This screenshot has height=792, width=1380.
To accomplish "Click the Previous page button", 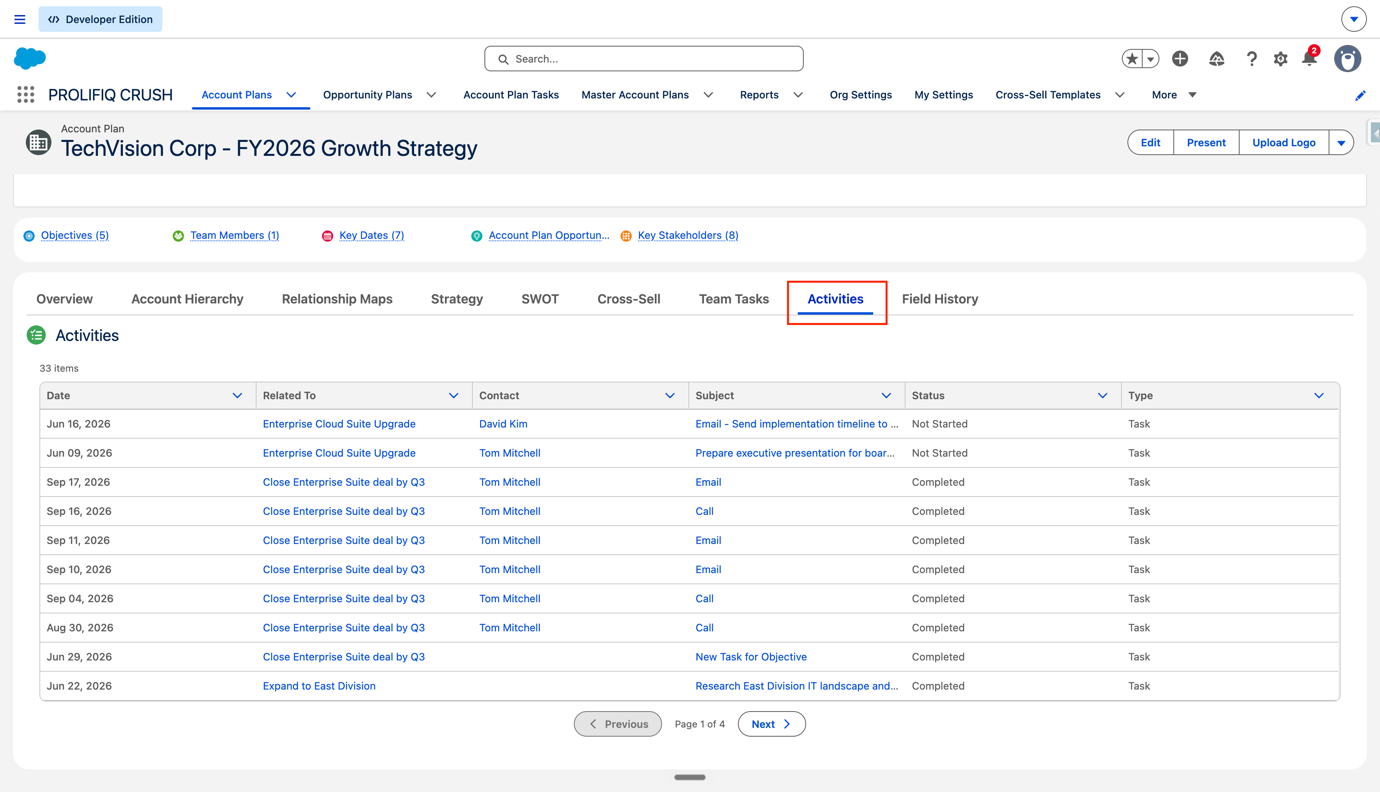I will (618, 724).
